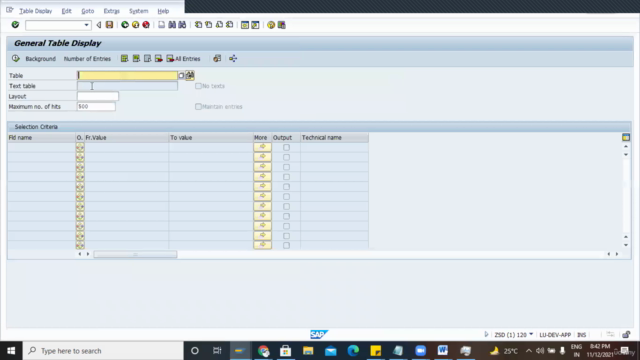Click the Number of Entries button
The width and height of the screenshot is (640, 360).
pyautogui.click(x=87, y=59)
